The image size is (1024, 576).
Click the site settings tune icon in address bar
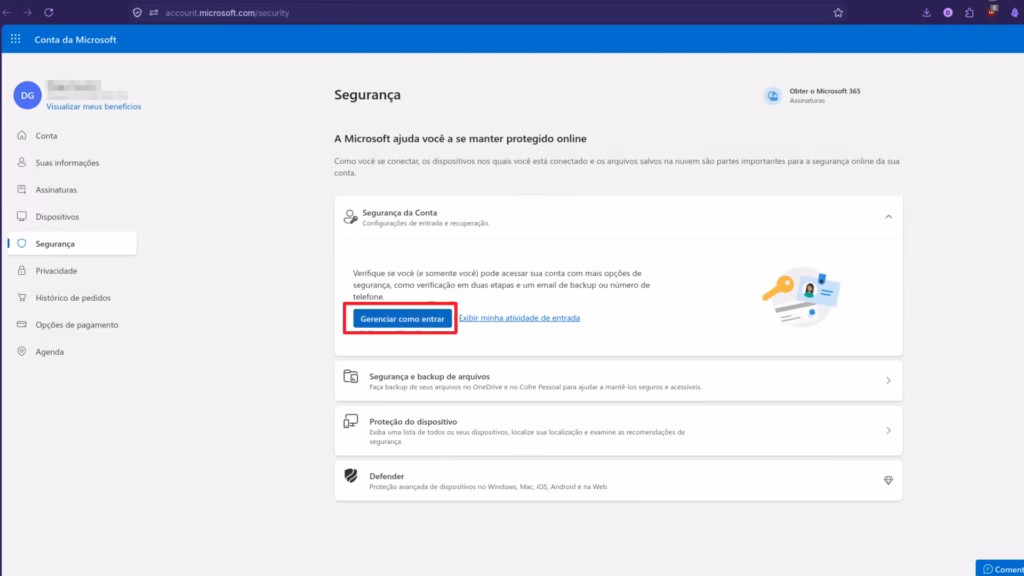pos(153,12)
